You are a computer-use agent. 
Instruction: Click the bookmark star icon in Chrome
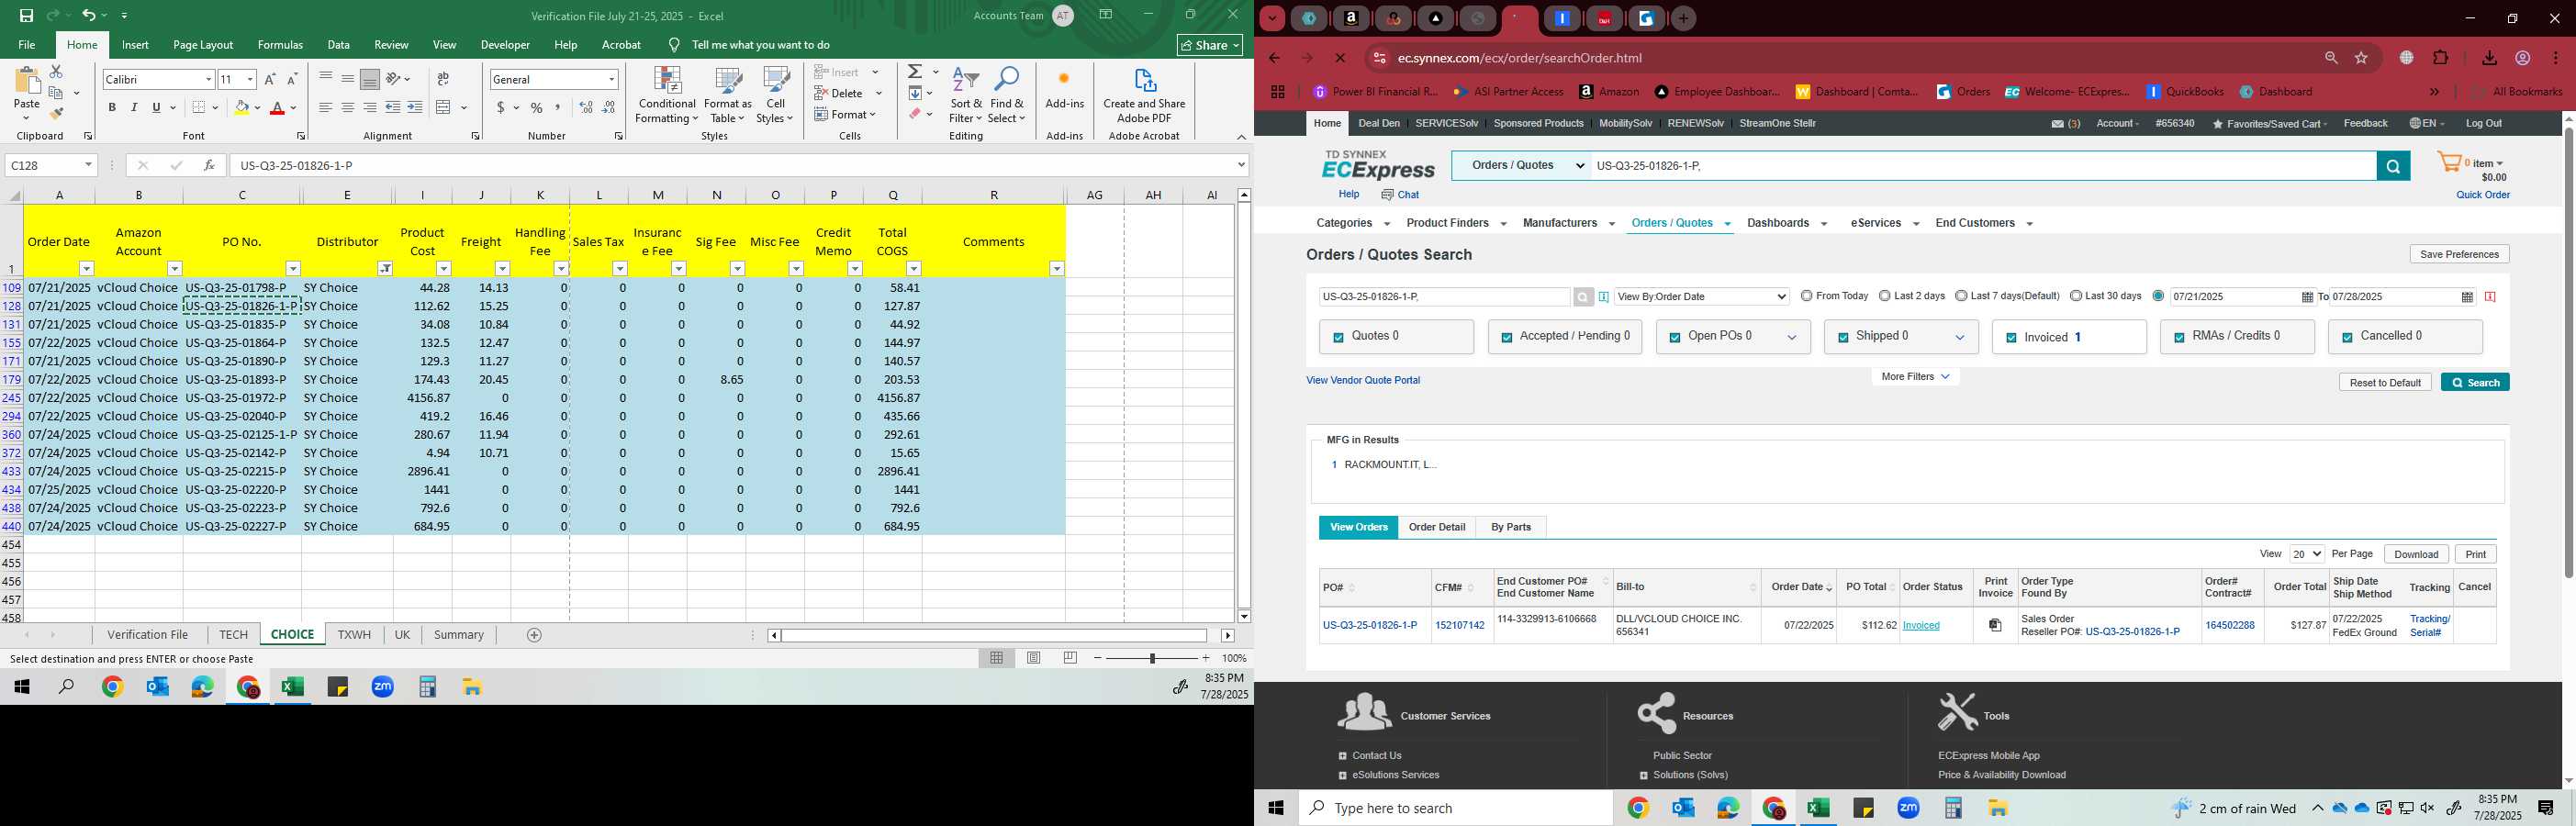click(x=2362, y=58)
